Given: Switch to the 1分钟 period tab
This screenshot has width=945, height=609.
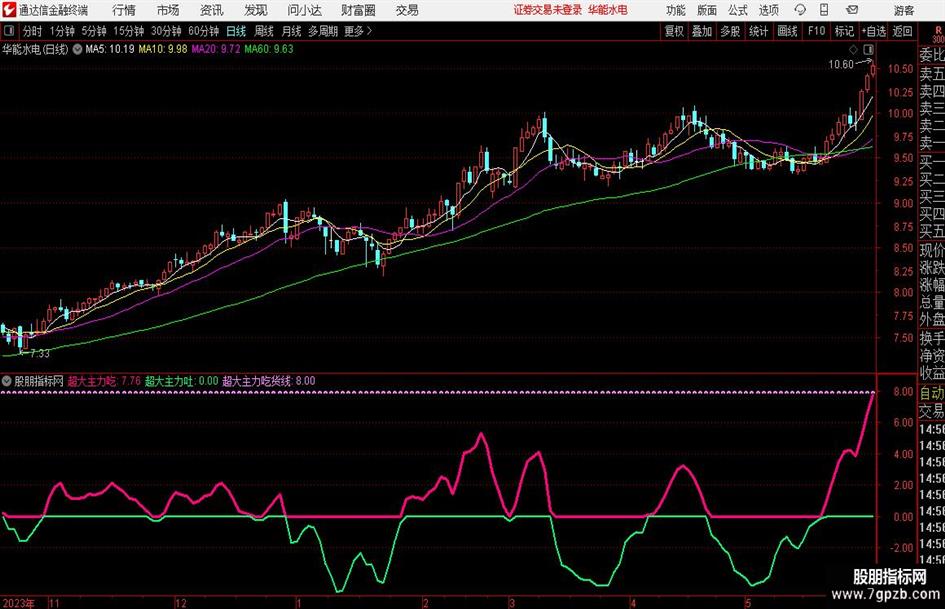Looking at the screenshot, I should pyautogui.click(x=62, y=31).
